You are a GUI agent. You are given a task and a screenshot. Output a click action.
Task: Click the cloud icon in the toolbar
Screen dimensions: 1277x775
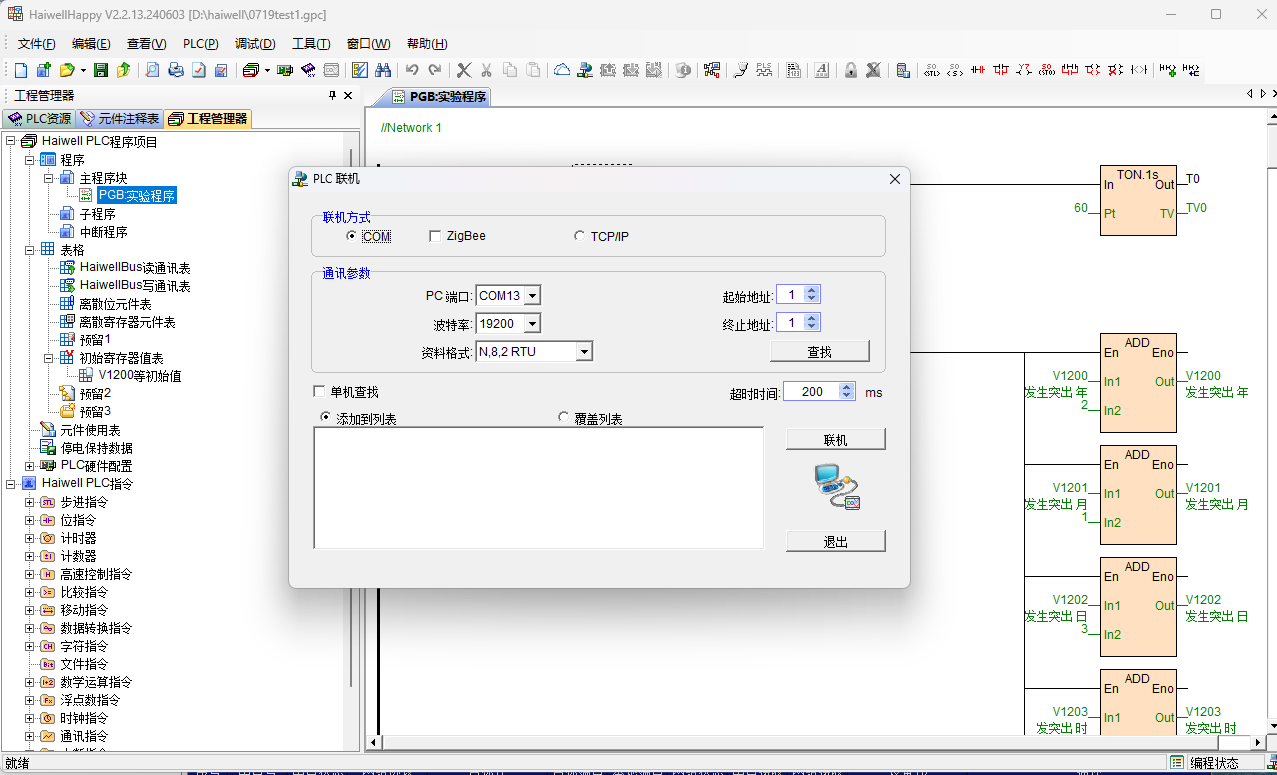(562, 70)
